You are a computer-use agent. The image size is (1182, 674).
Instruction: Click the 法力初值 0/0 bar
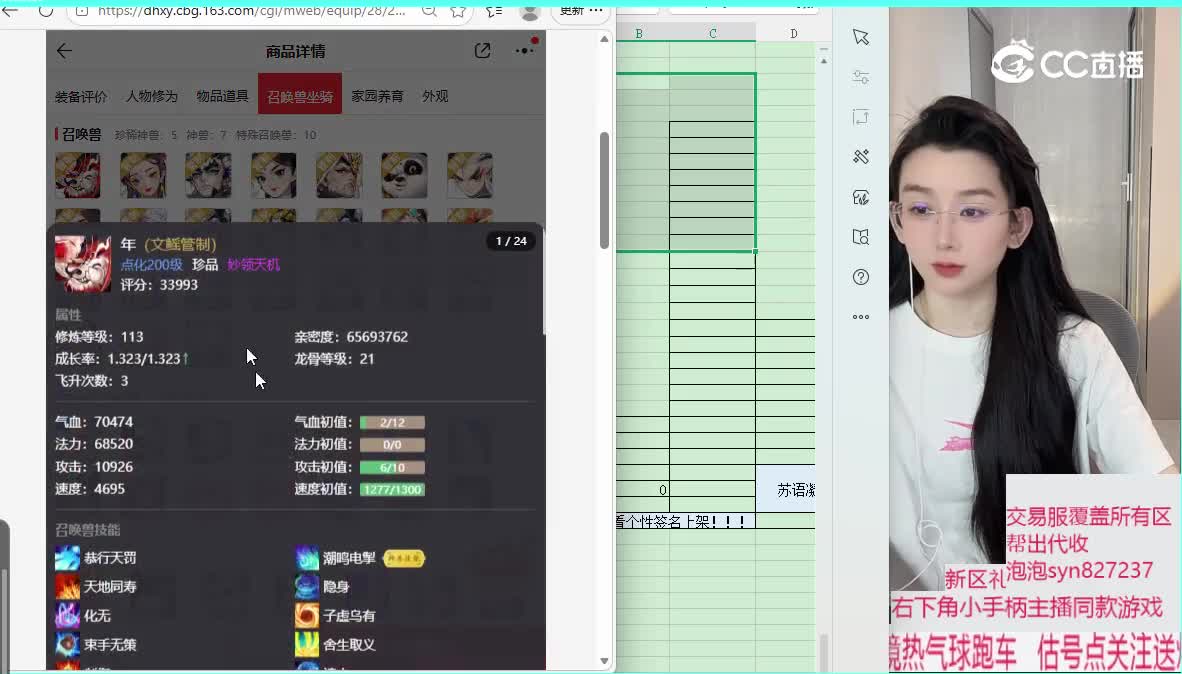[x=392, y=445]
